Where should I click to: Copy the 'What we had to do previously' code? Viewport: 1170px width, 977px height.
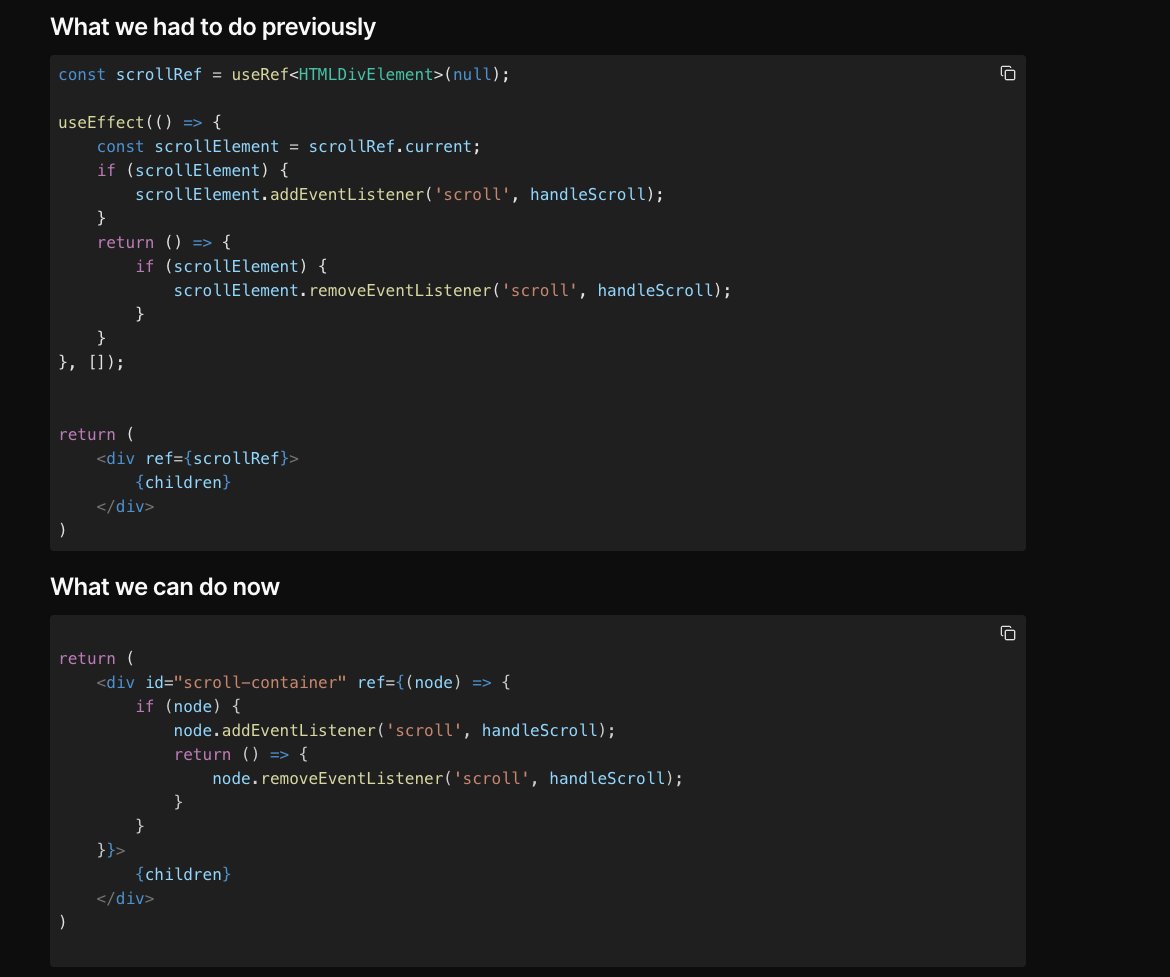[x=1007, y=73]
